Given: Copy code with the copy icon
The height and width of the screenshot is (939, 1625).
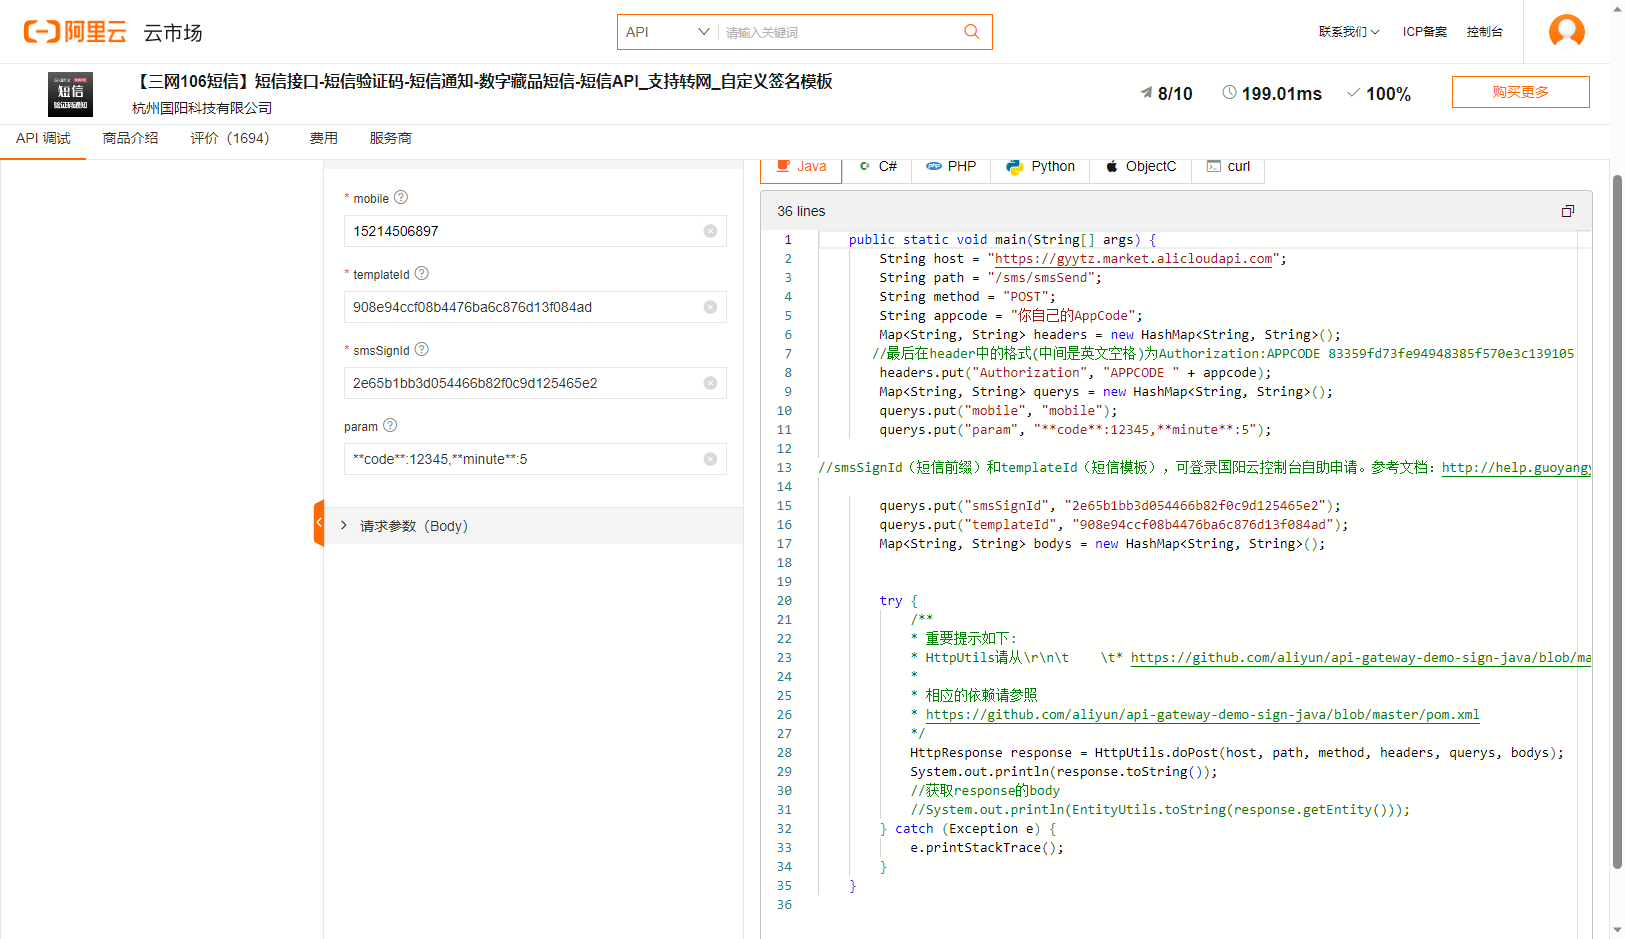Looking at the screenshot, I should tap(1568, 211).
